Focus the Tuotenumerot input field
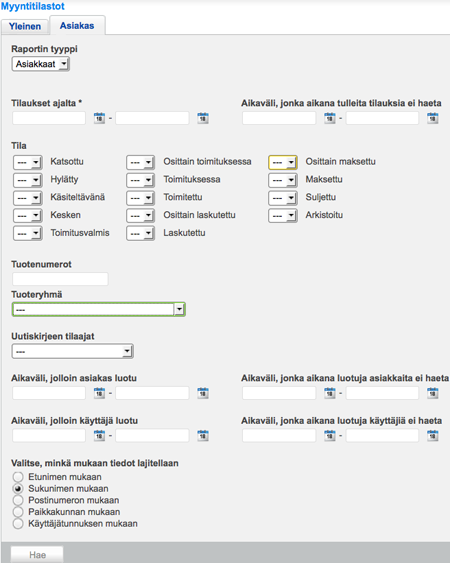The width and height of the screenshot is (450, 563). point(60,279)
